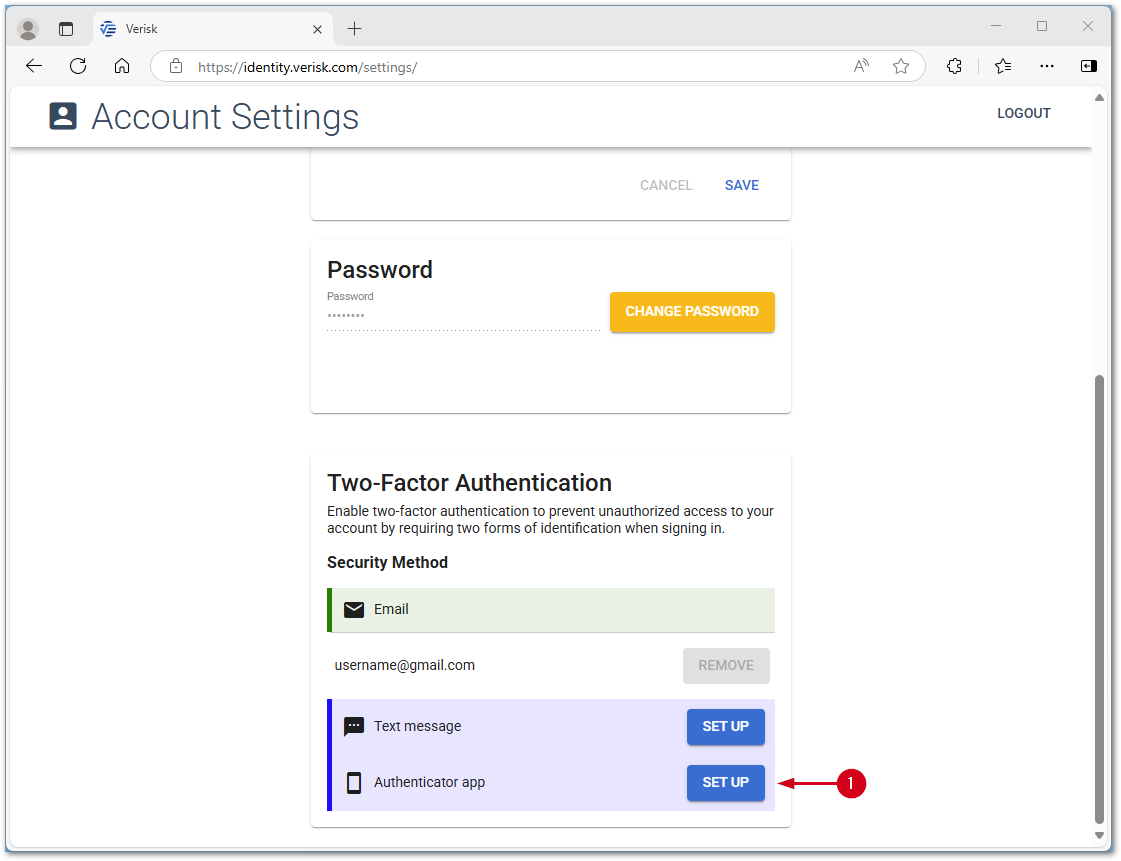
Task: Open the browser Settings and more menu
Action: pos(1046,66)
